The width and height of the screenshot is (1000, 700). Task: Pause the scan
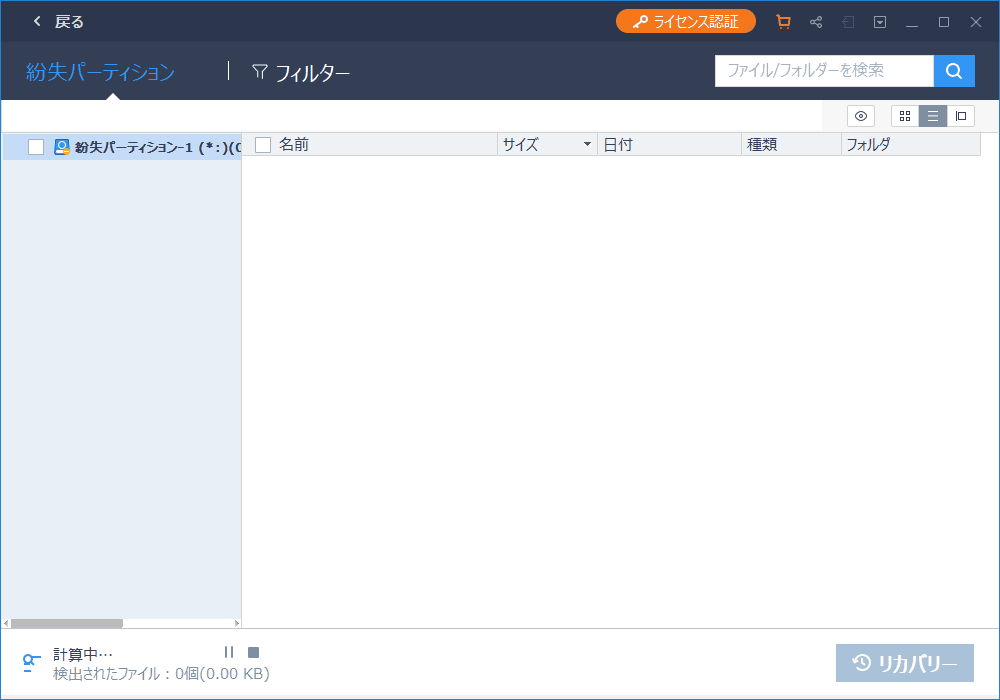point(229,652)
